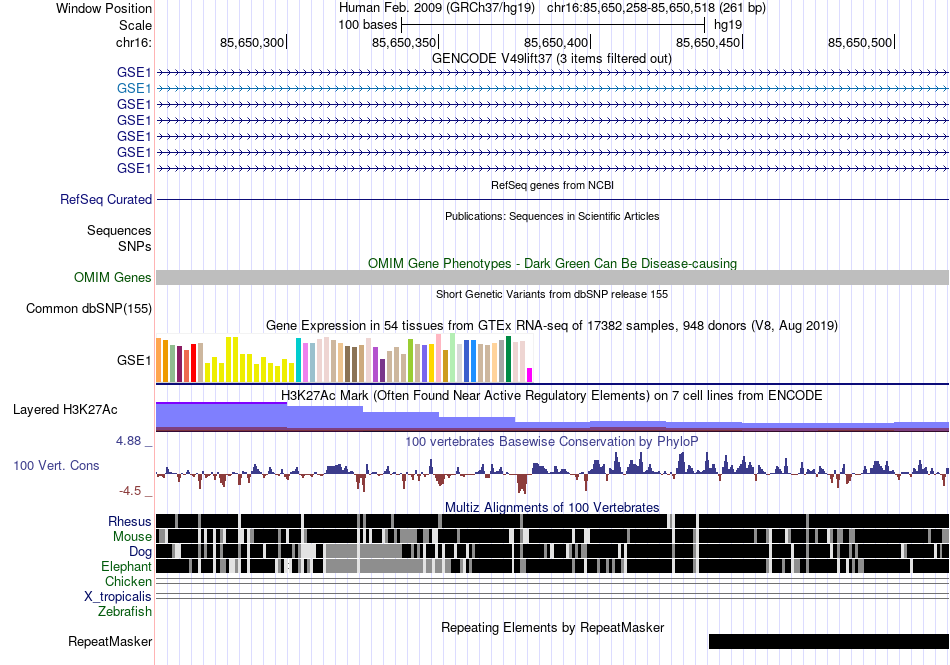Viewport: 950px width, 665px height.
Task: Click the RepeatMasker track label
Action: point(110,642)
